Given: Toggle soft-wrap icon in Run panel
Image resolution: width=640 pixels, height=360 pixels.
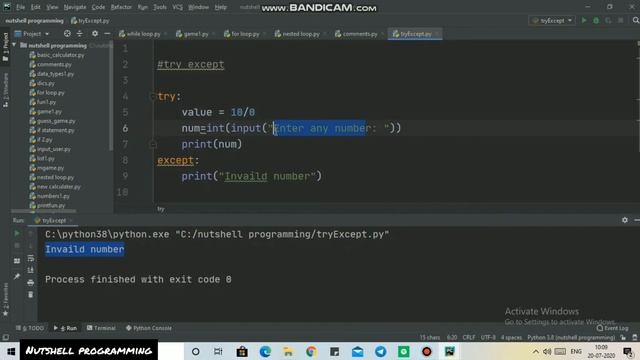Looking at the screenshot, I should (x=31, y=258).
